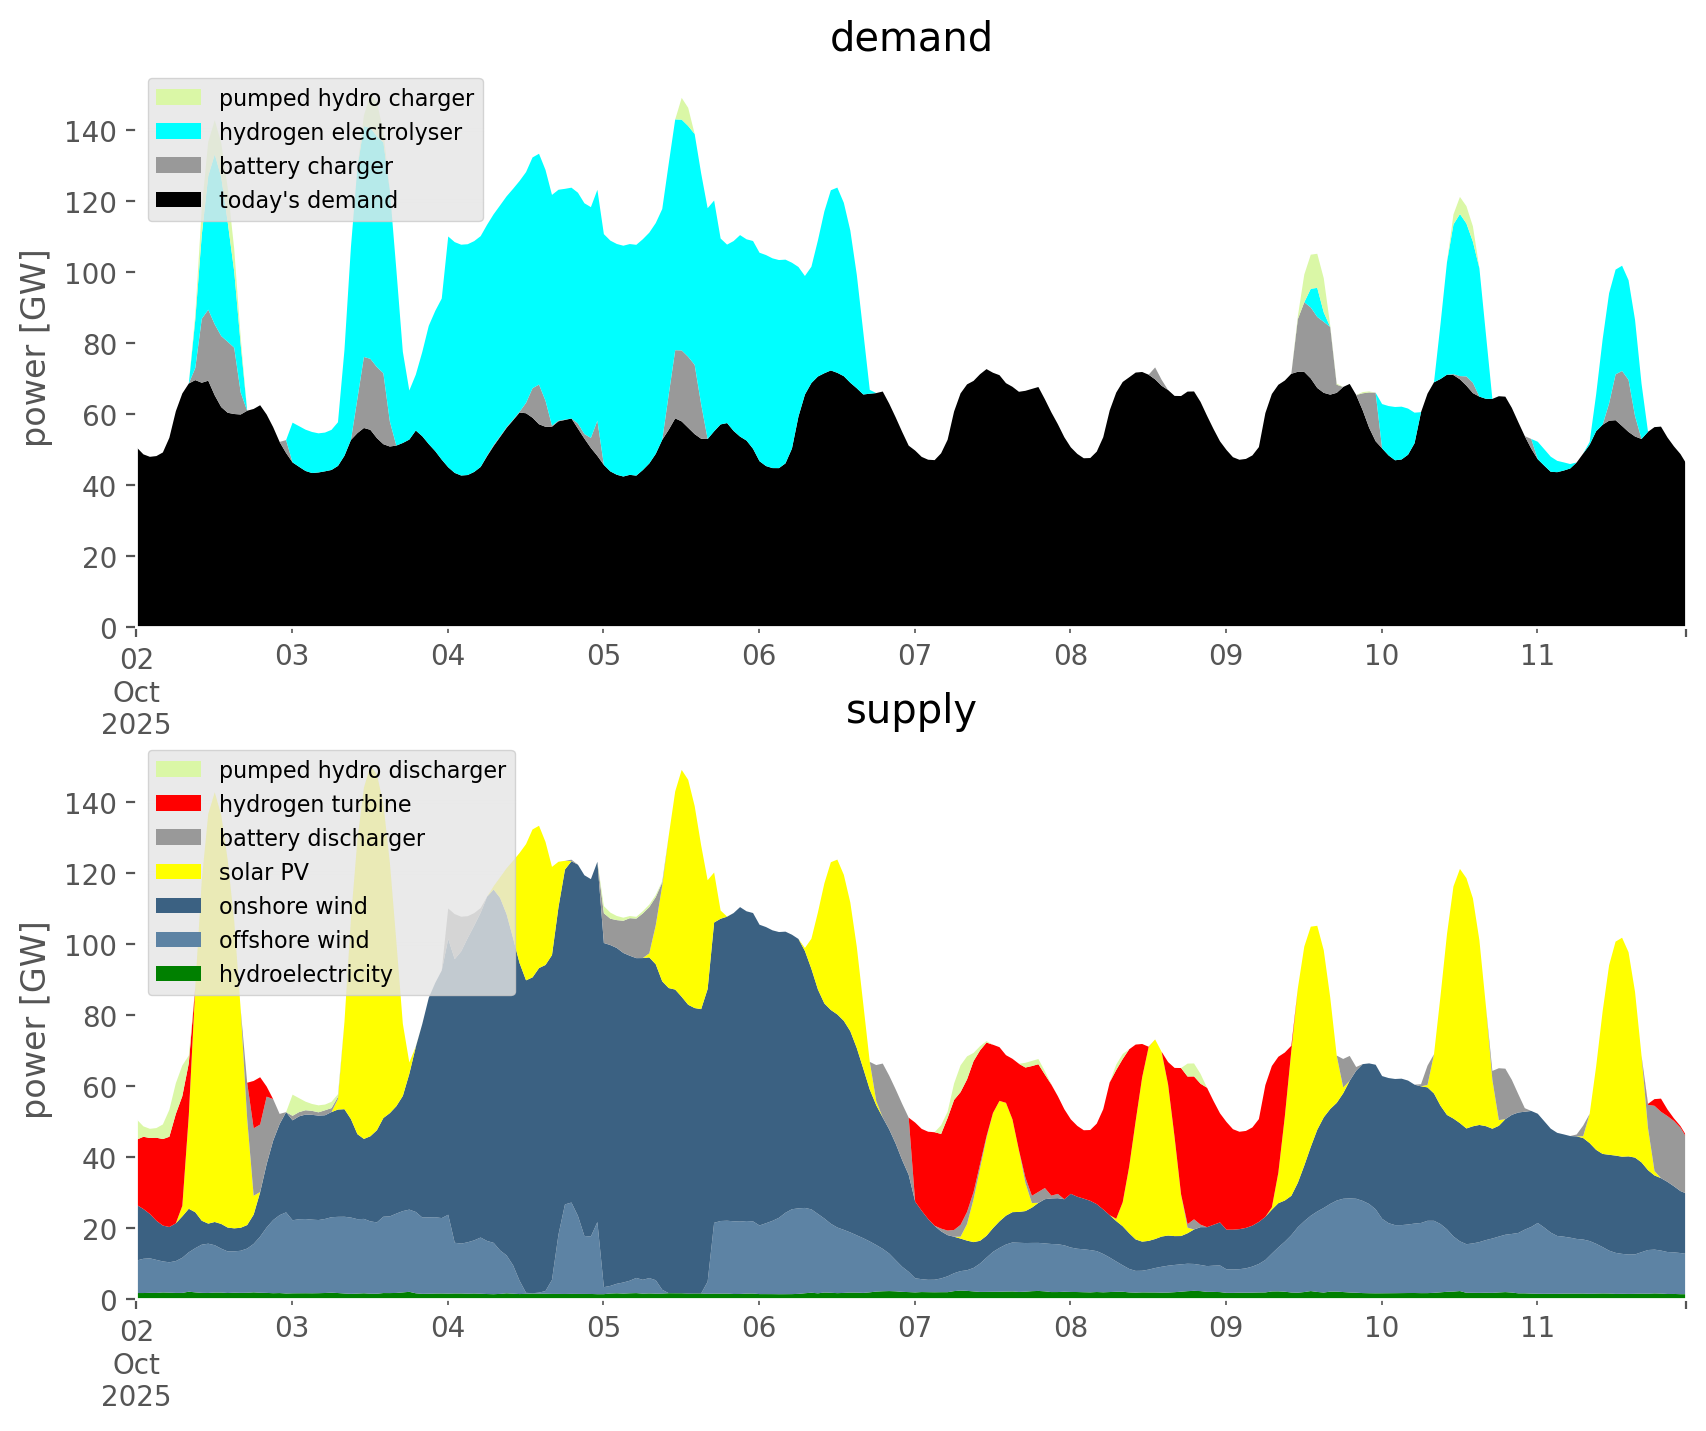Select the onshore wind legend label
1706x1431 pixels.
pos(293,906)
